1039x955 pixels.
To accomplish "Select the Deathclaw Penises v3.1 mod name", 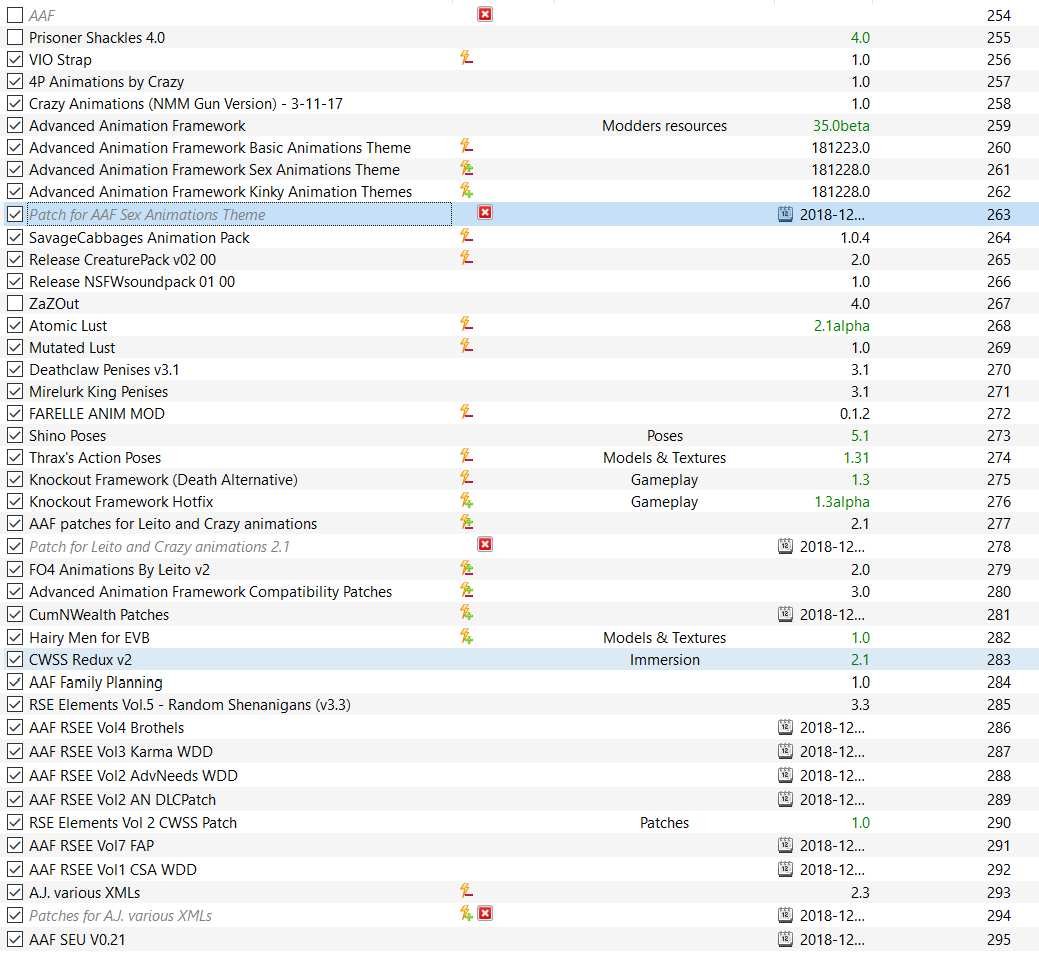I will point(104,370).
